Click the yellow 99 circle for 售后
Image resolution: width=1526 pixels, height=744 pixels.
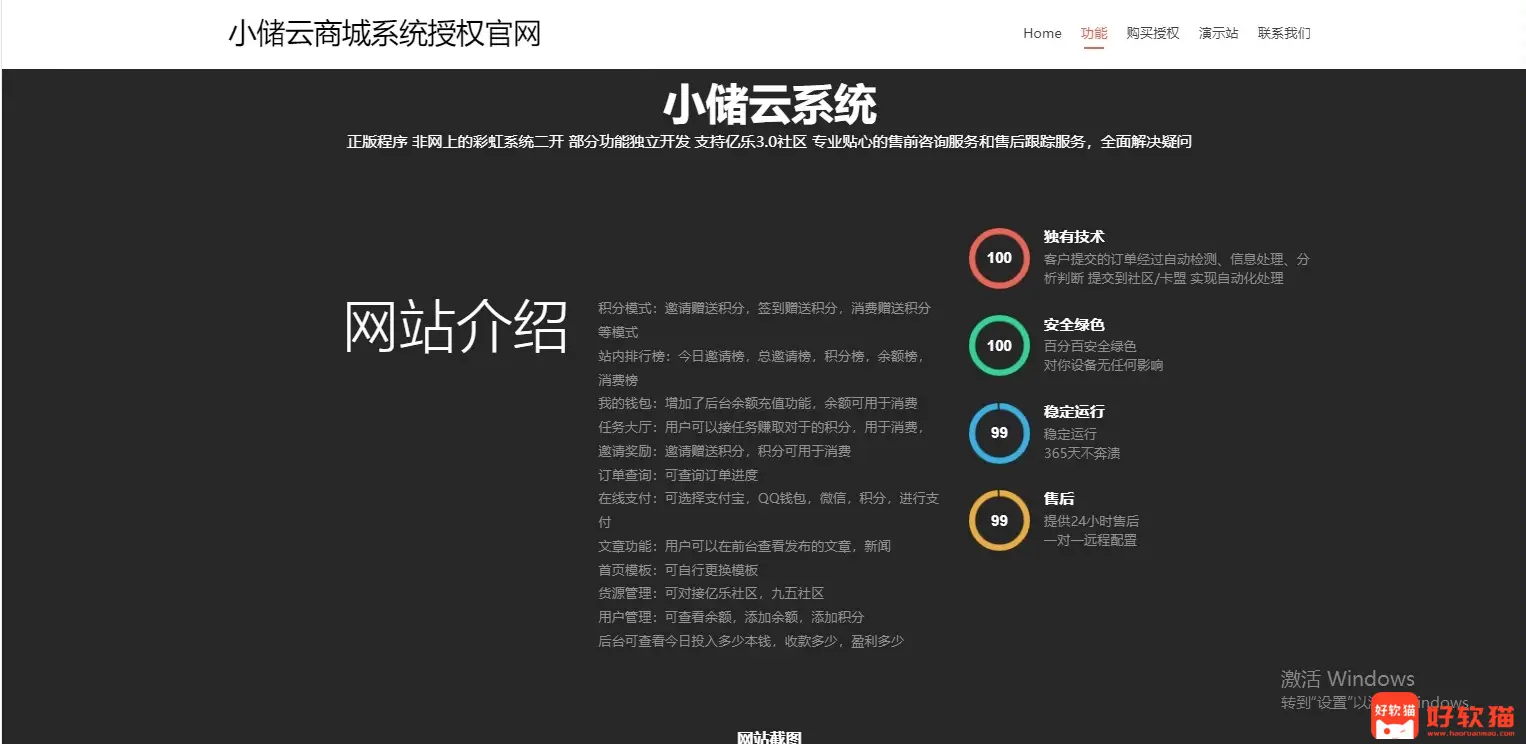point(999,520)
